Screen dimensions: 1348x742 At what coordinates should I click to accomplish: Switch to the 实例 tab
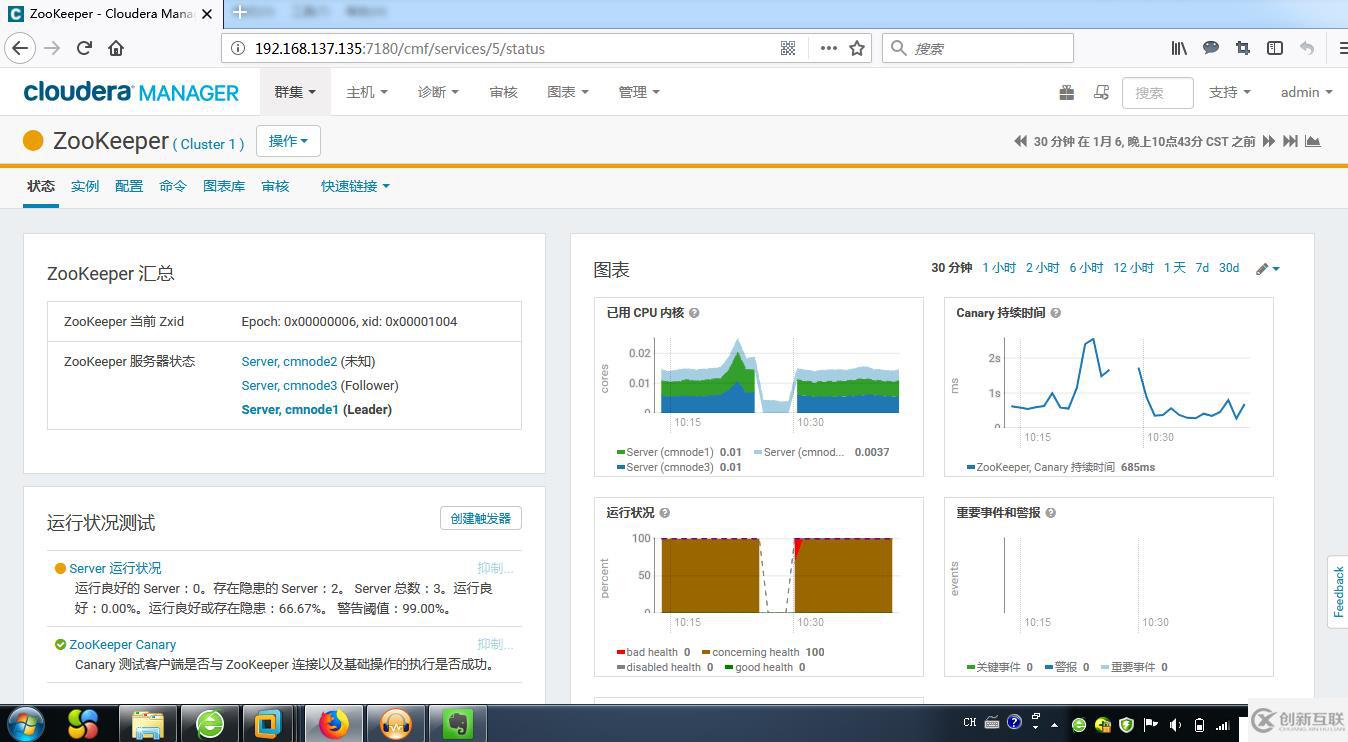point(85,186)
